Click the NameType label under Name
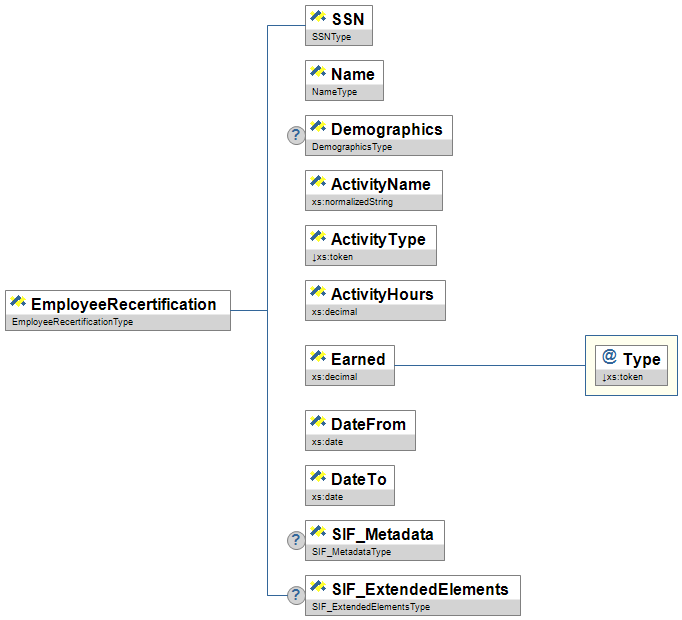The image size is (682, 620). click(334, 92)
